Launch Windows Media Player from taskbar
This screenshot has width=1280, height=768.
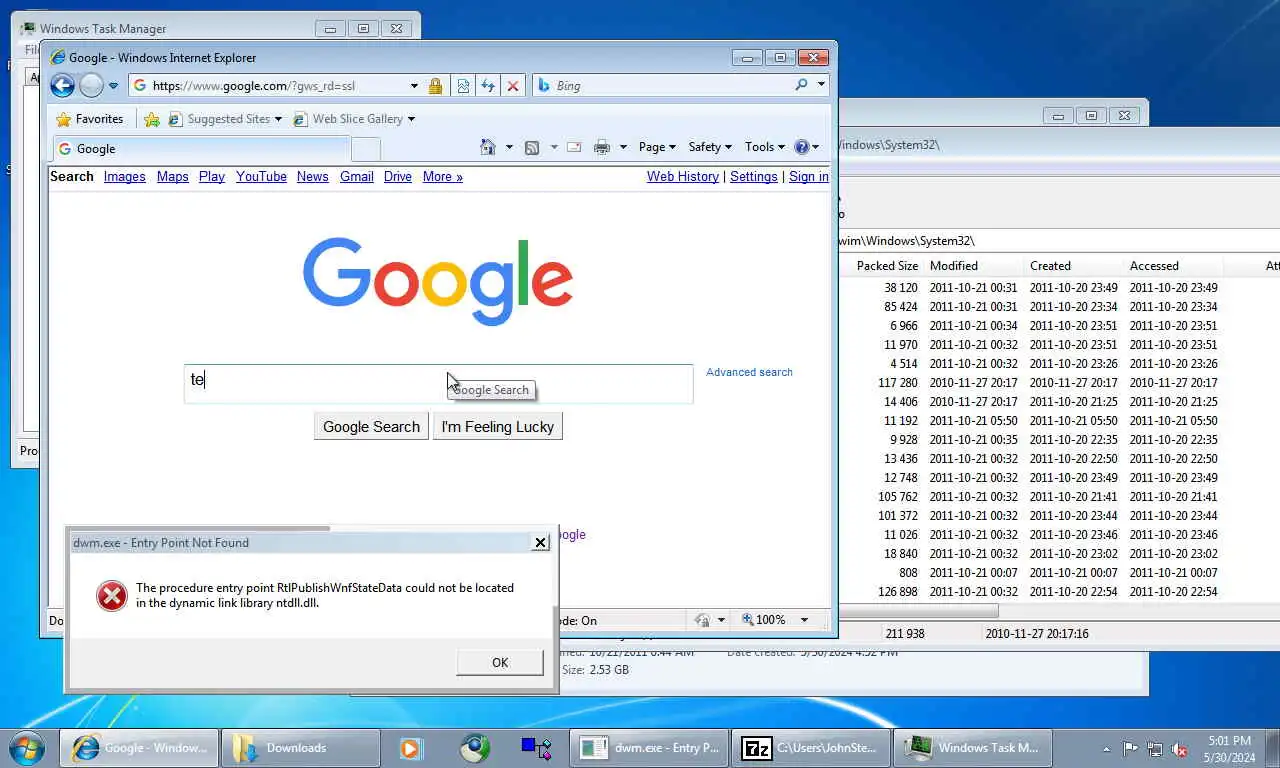410,748
